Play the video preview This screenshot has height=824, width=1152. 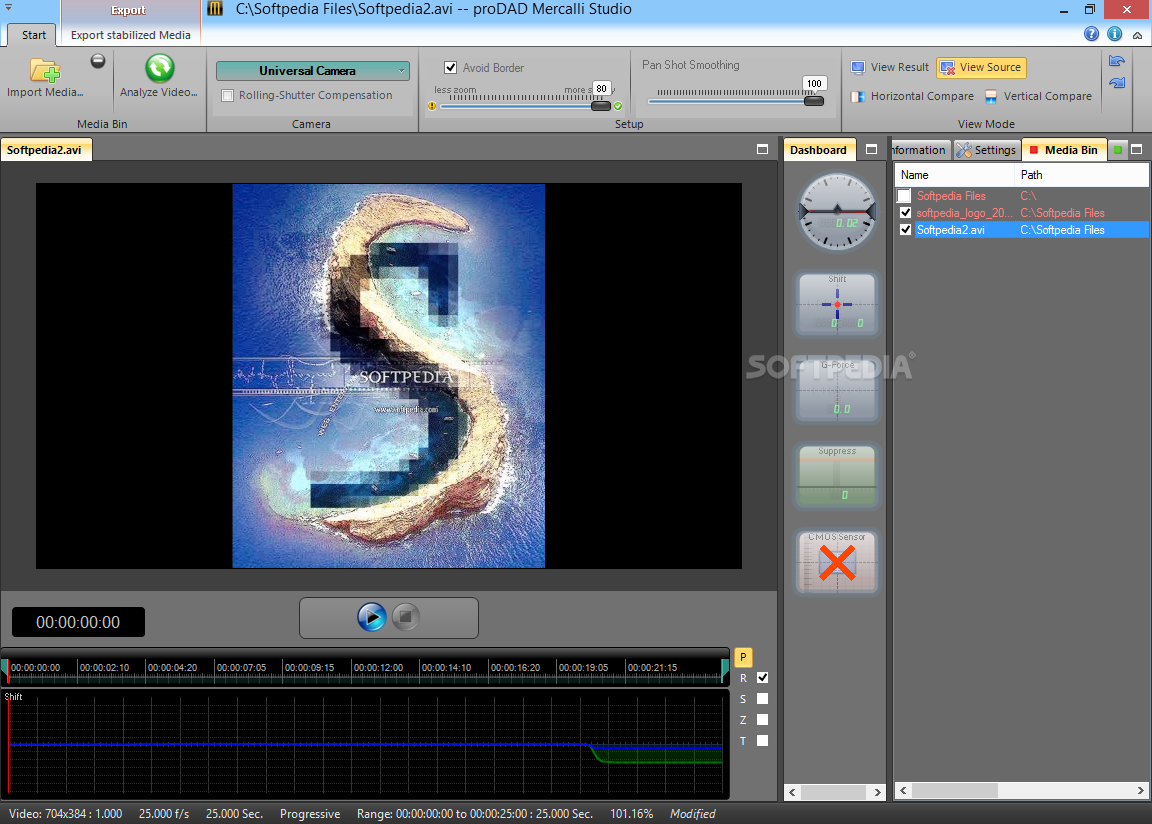[372, 617]
